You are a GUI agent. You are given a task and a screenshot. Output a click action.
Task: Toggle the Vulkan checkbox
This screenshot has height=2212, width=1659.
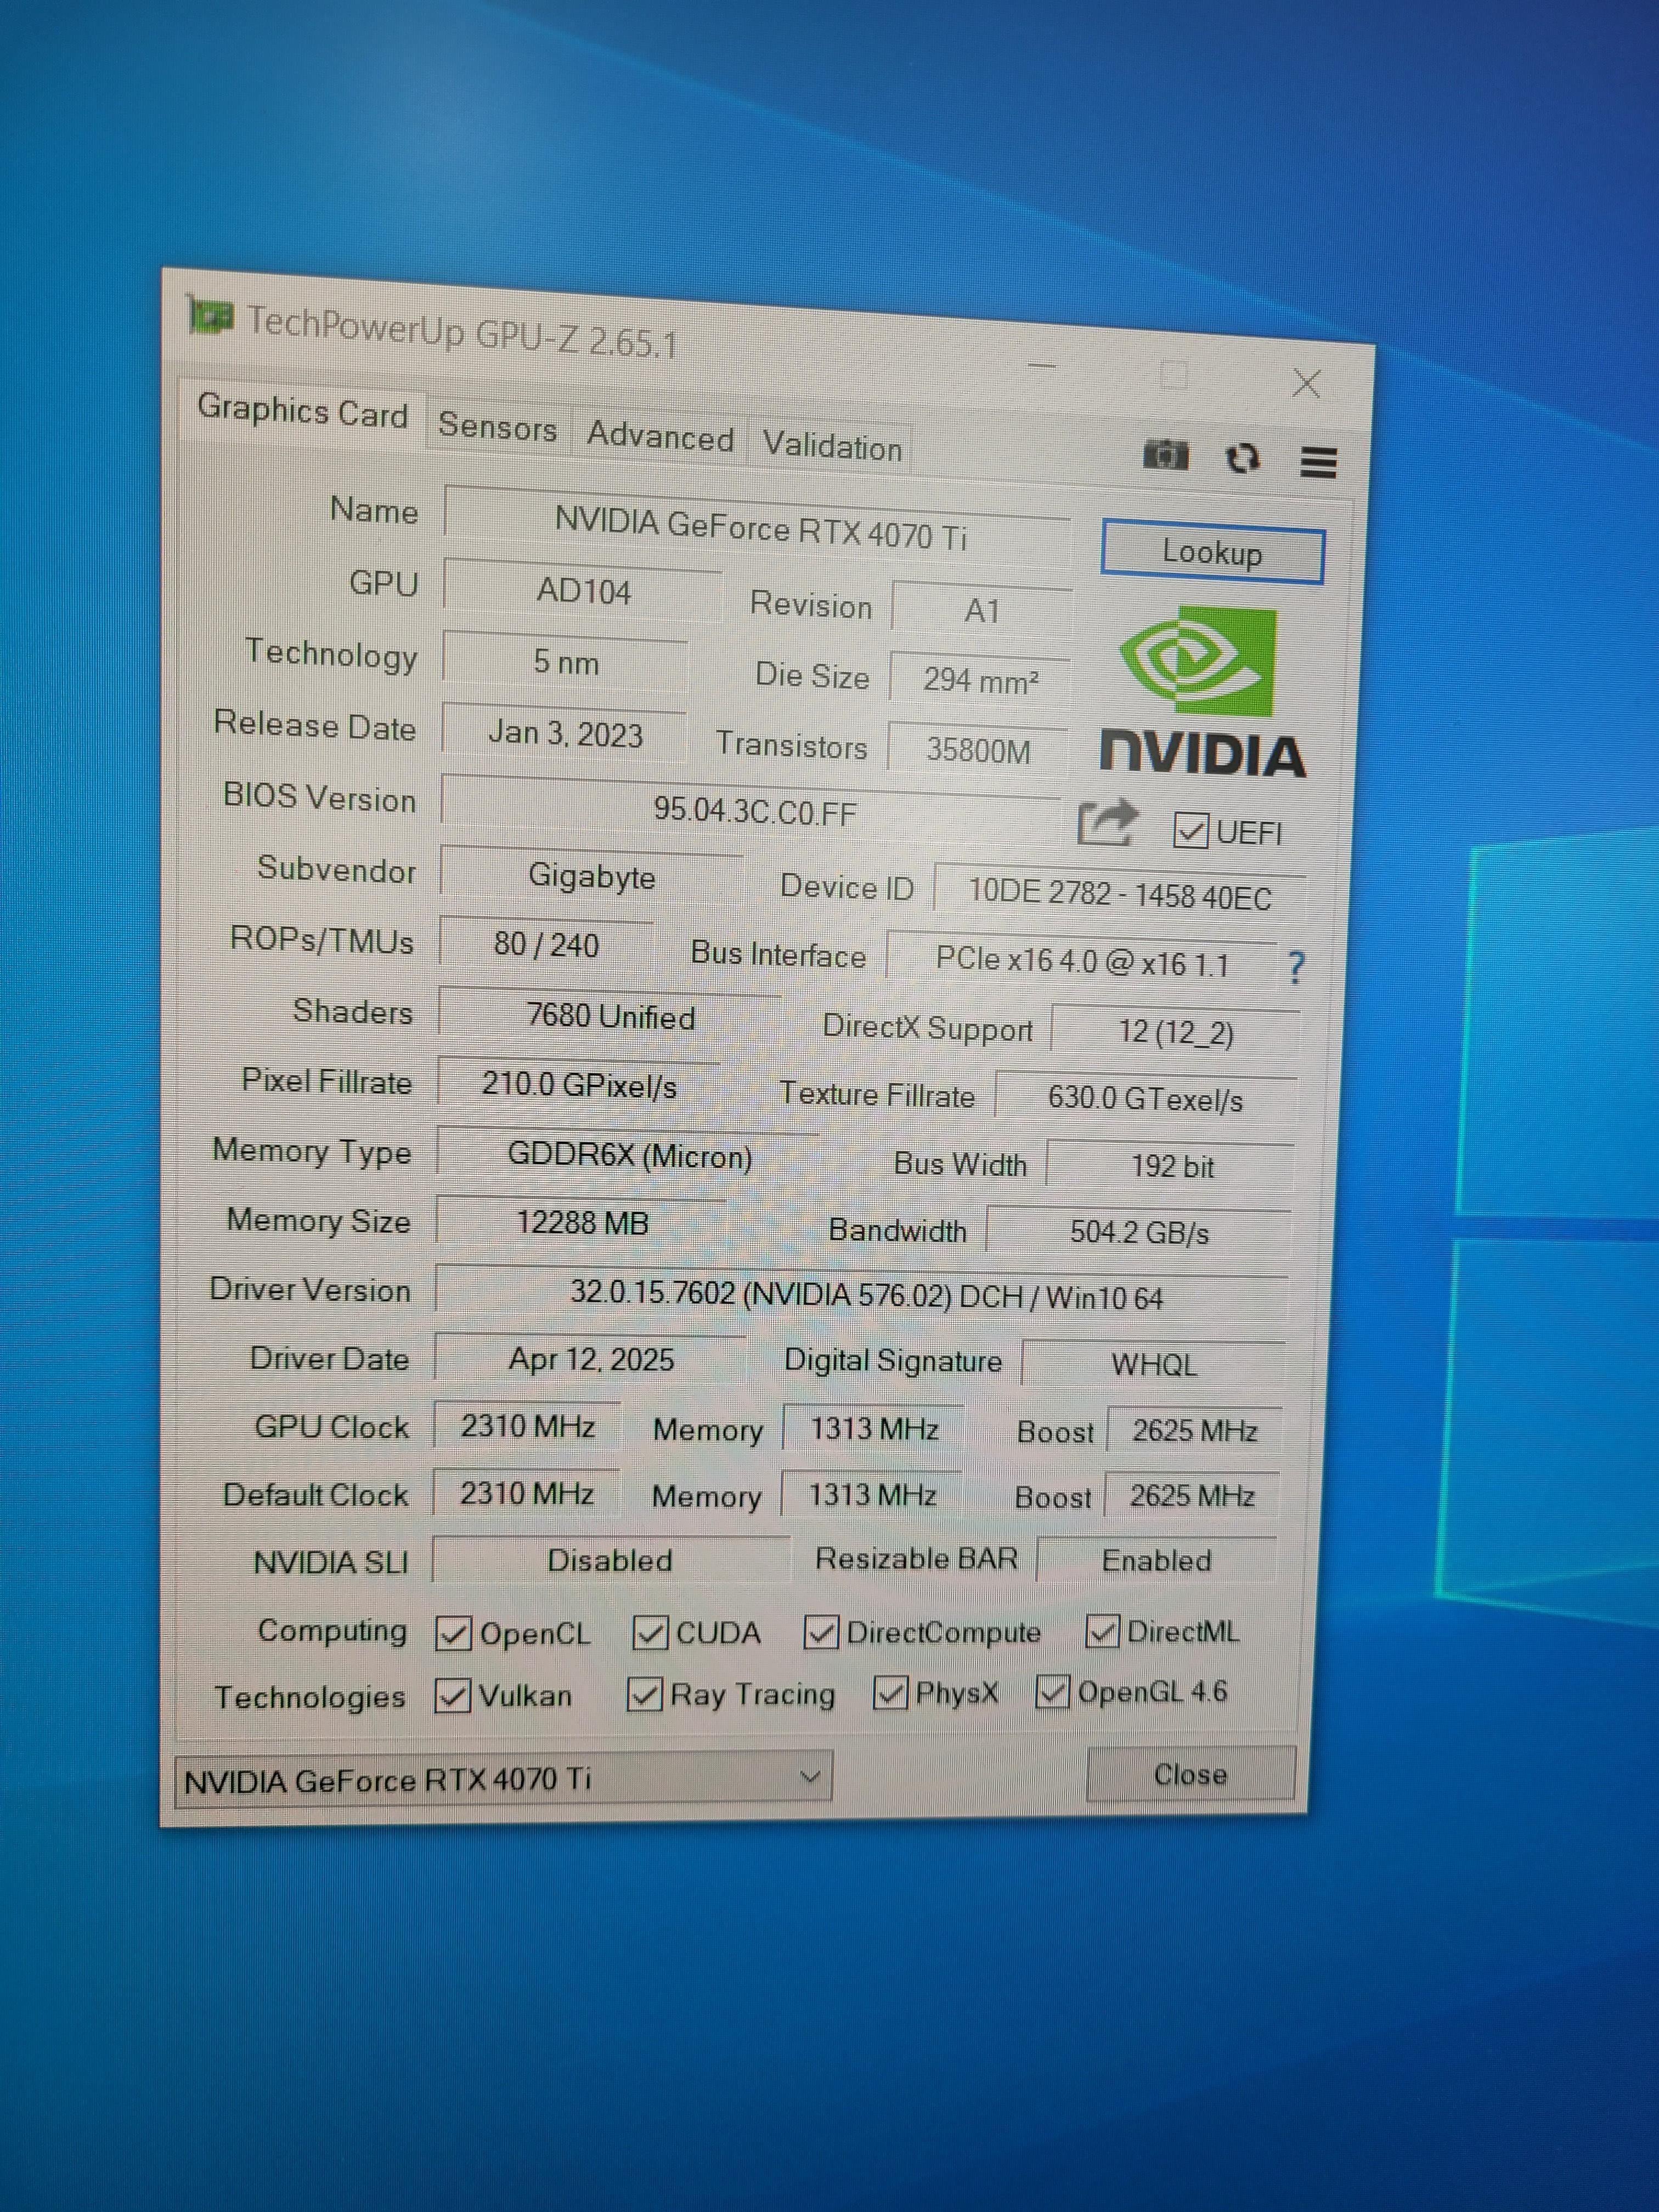(453, 1696)
